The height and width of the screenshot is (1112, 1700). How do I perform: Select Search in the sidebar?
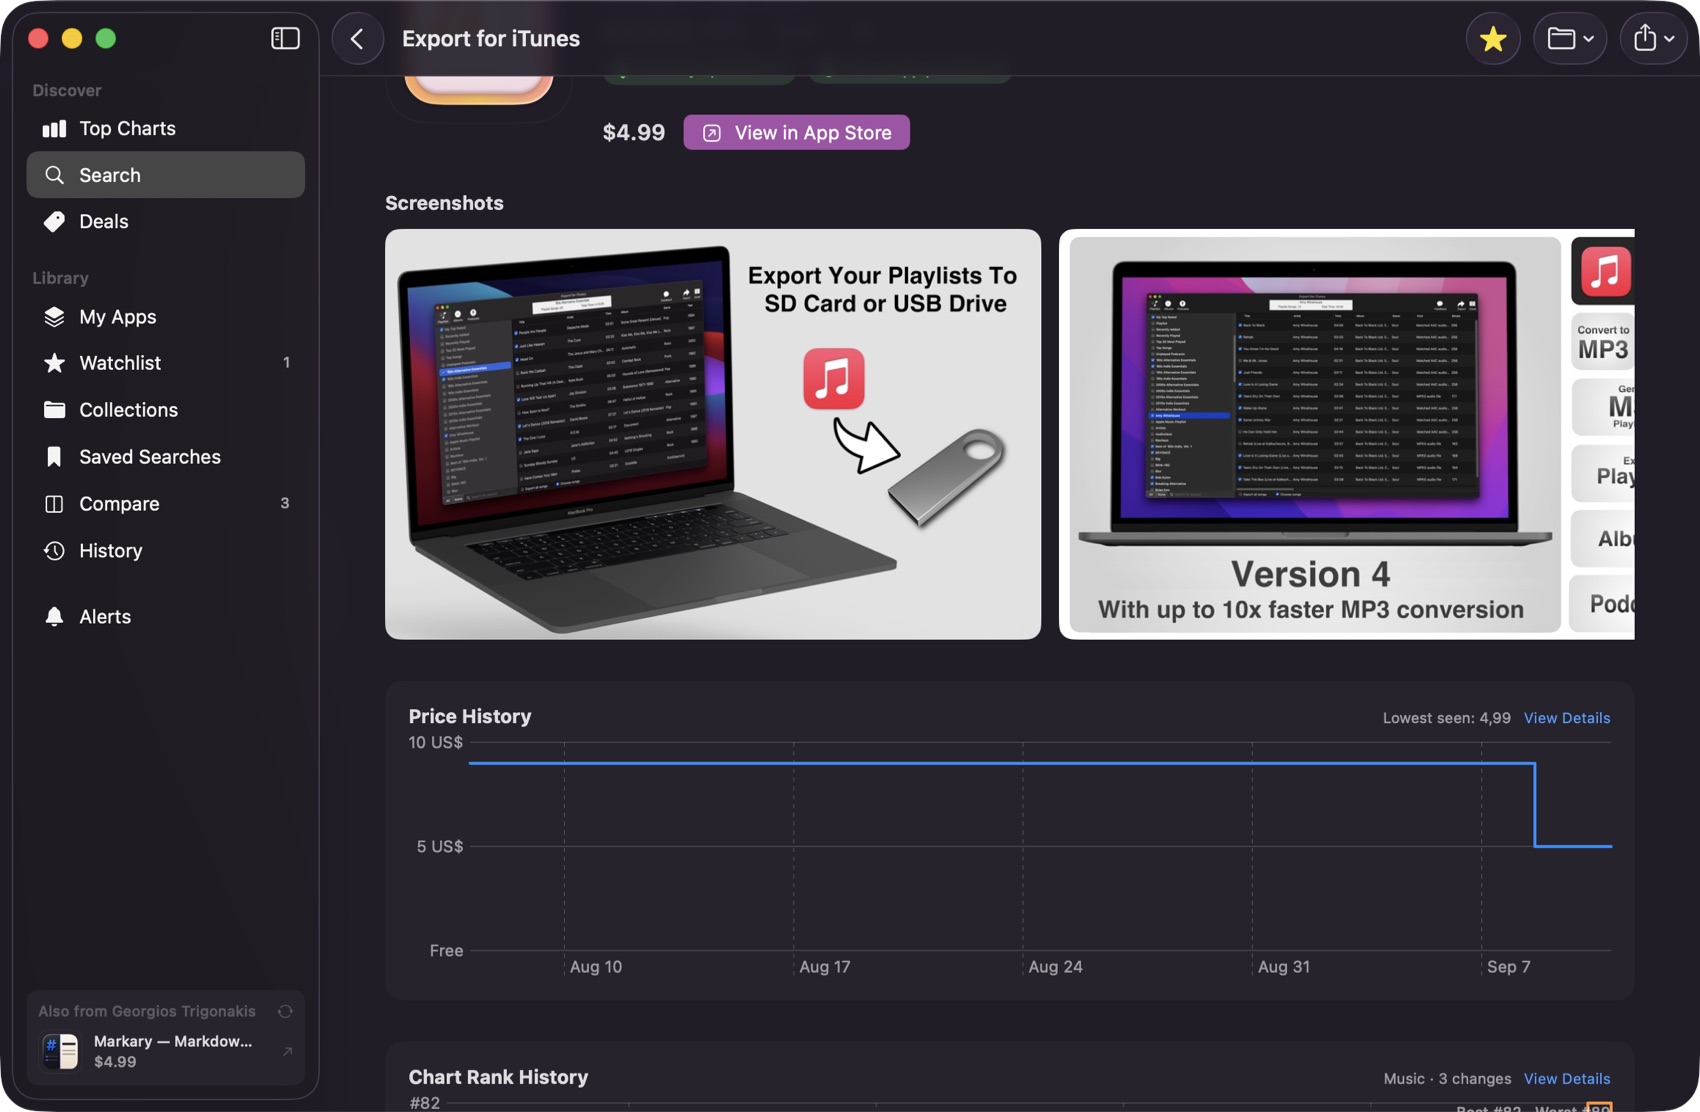(x=166, y=175)
